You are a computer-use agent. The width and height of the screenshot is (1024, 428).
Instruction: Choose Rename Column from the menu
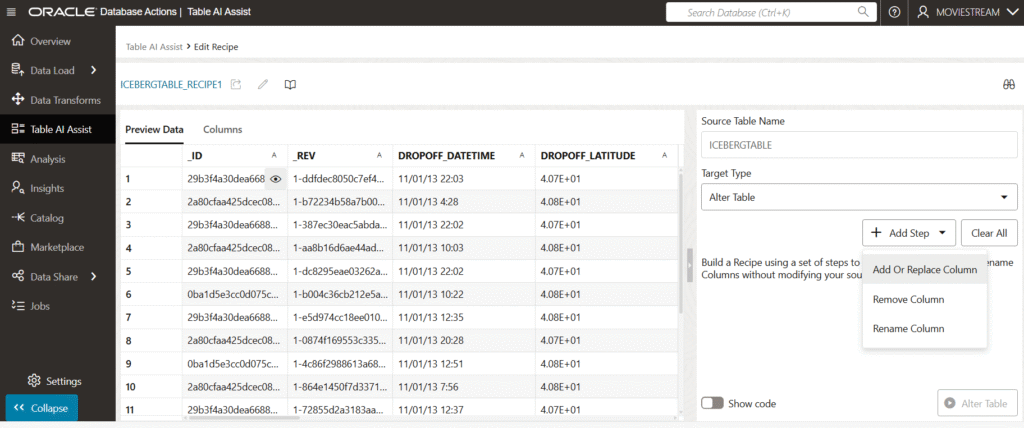[x=908, y=329]
